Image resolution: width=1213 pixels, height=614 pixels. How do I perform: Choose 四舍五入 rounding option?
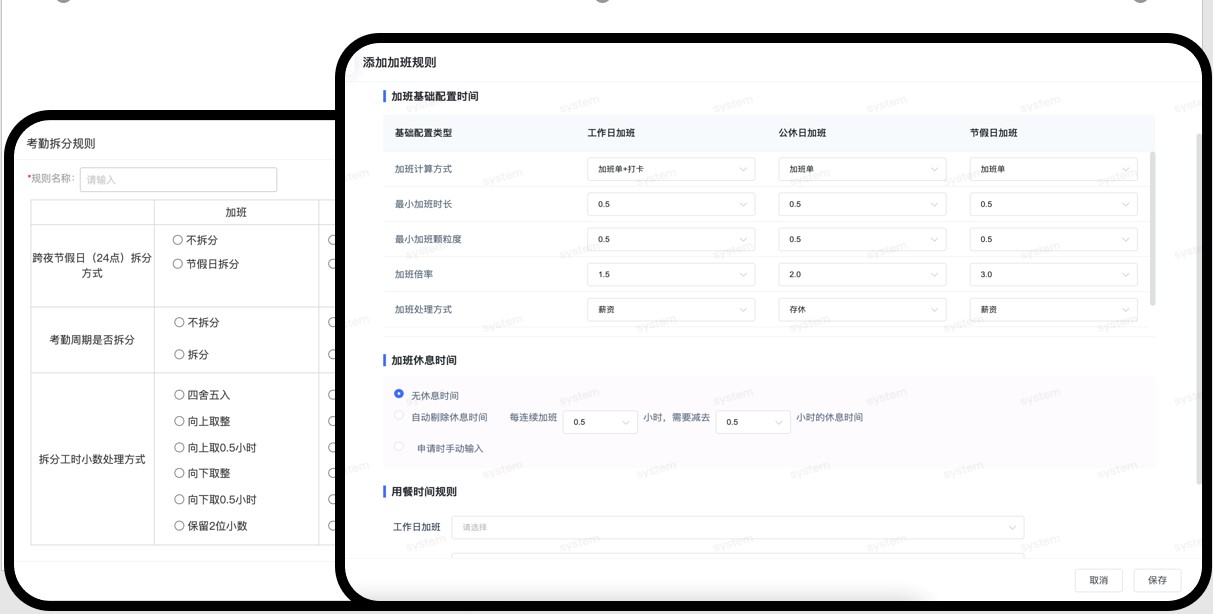click(x=178, y=395)
